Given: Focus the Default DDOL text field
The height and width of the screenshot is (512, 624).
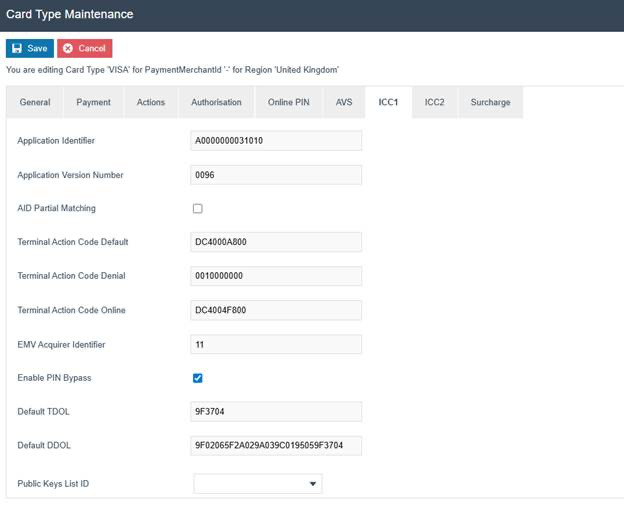Looking at the screenshot, I should pos(275,445).
